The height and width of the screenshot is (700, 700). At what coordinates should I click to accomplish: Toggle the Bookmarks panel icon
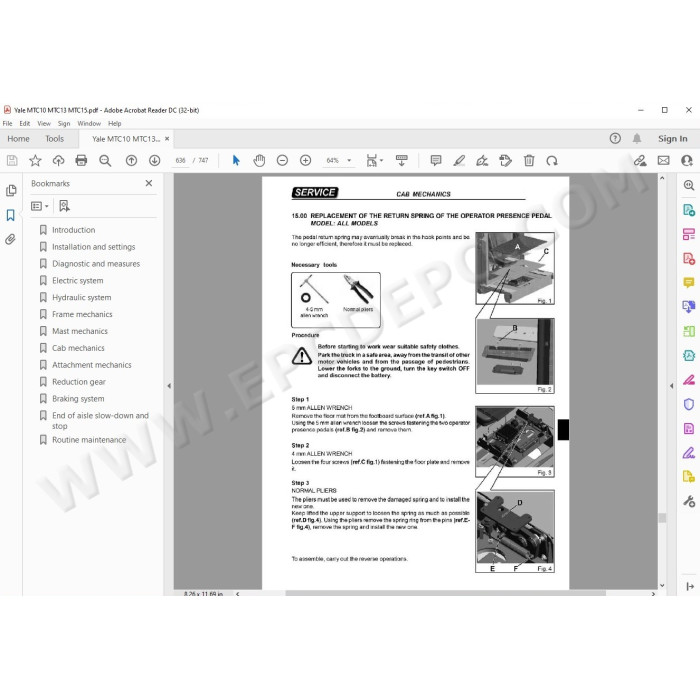coord(11,215)
